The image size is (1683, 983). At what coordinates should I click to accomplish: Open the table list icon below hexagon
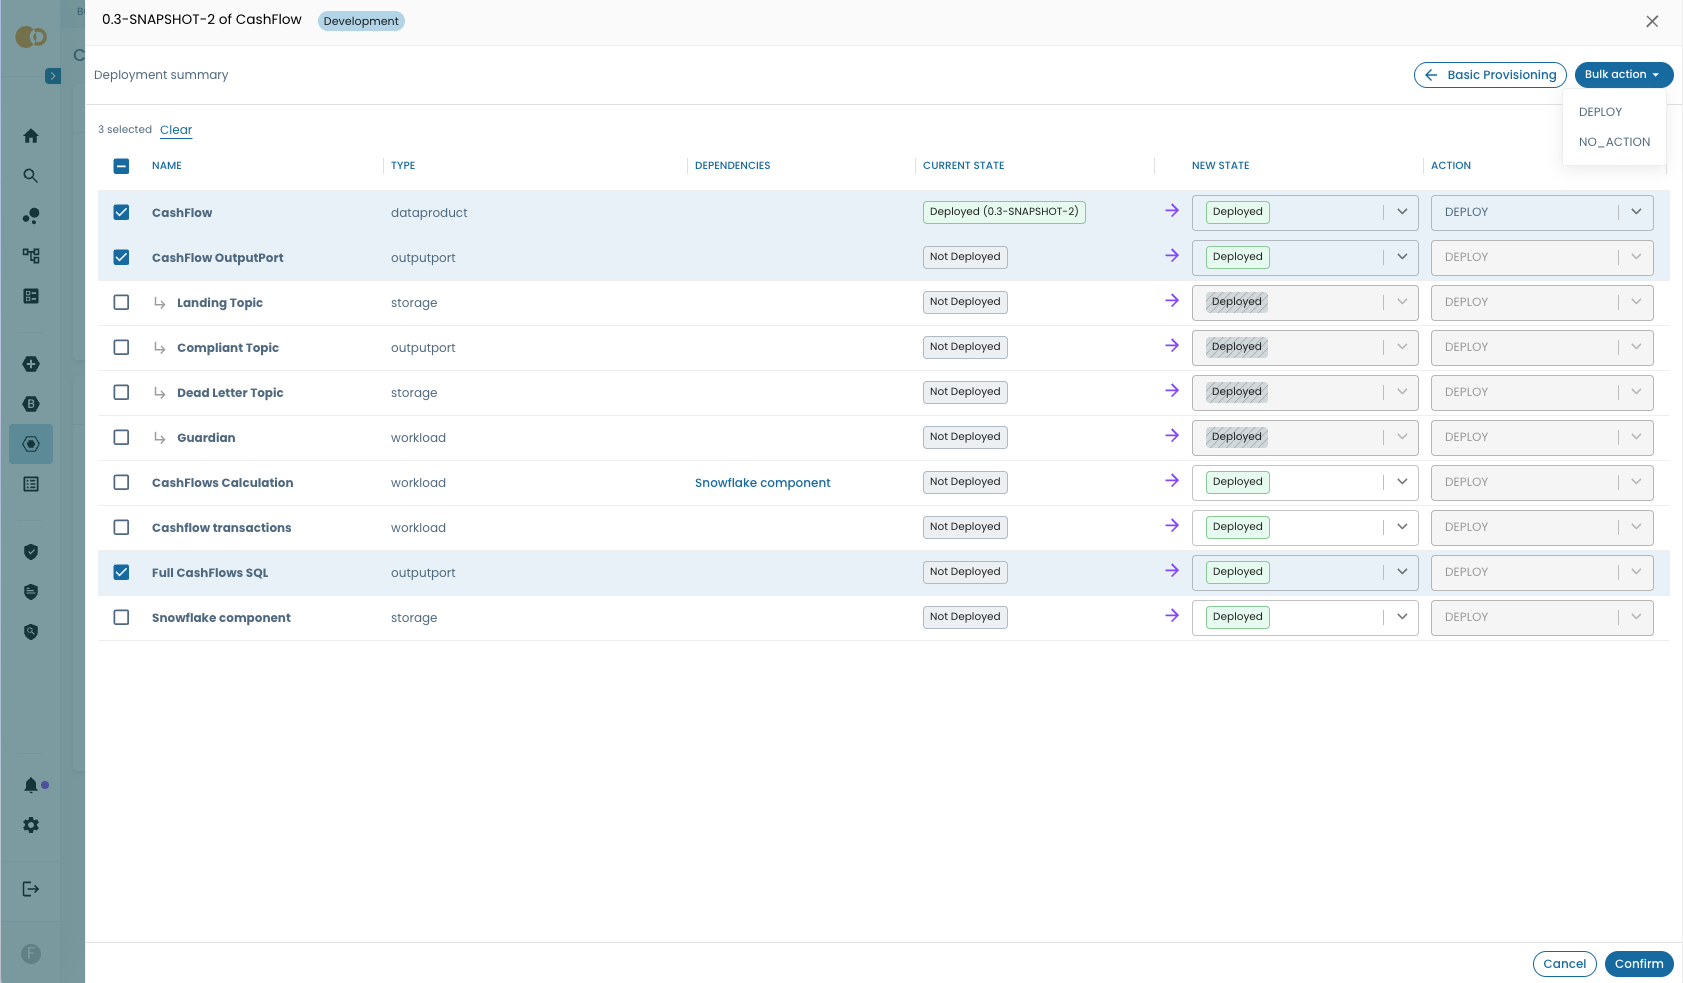coord(31,484)
